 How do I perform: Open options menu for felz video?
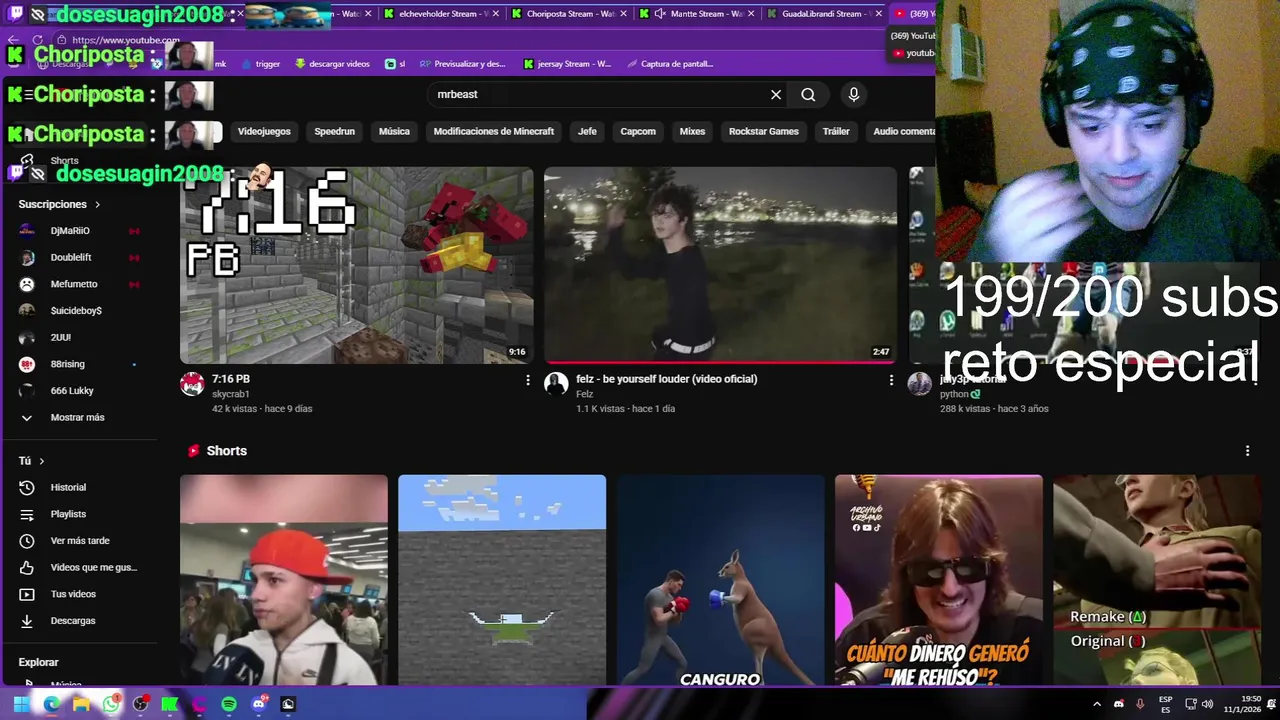pos(891,380)
